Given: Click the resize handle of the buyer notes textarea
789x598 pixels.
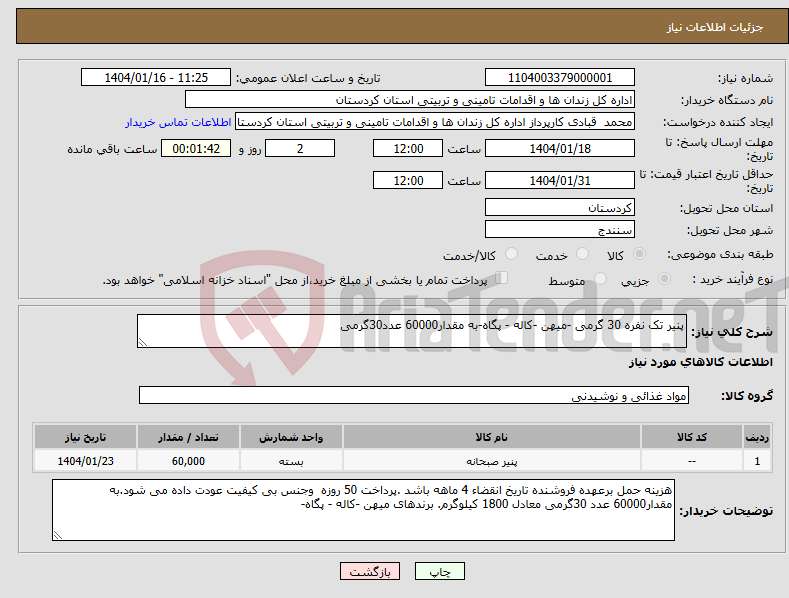Looking at the screenshot, I should tap(58, 536).
